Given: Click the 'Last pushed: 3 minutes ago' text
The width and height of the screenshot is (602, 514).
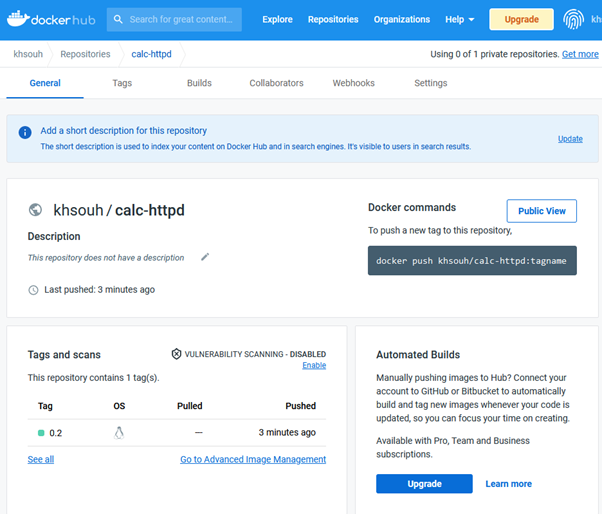Looking at the screenshot, I should (99, 289).
